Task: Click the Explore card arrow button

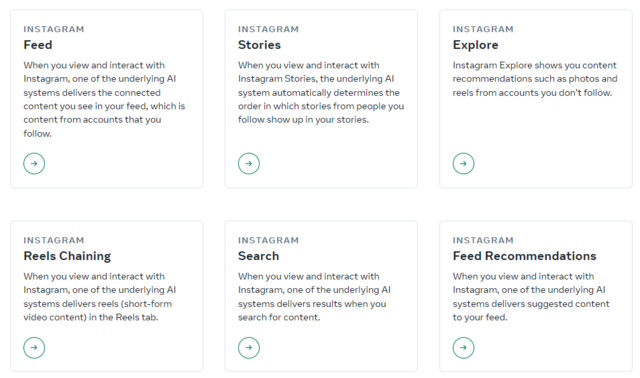Action: click(463, 164)
